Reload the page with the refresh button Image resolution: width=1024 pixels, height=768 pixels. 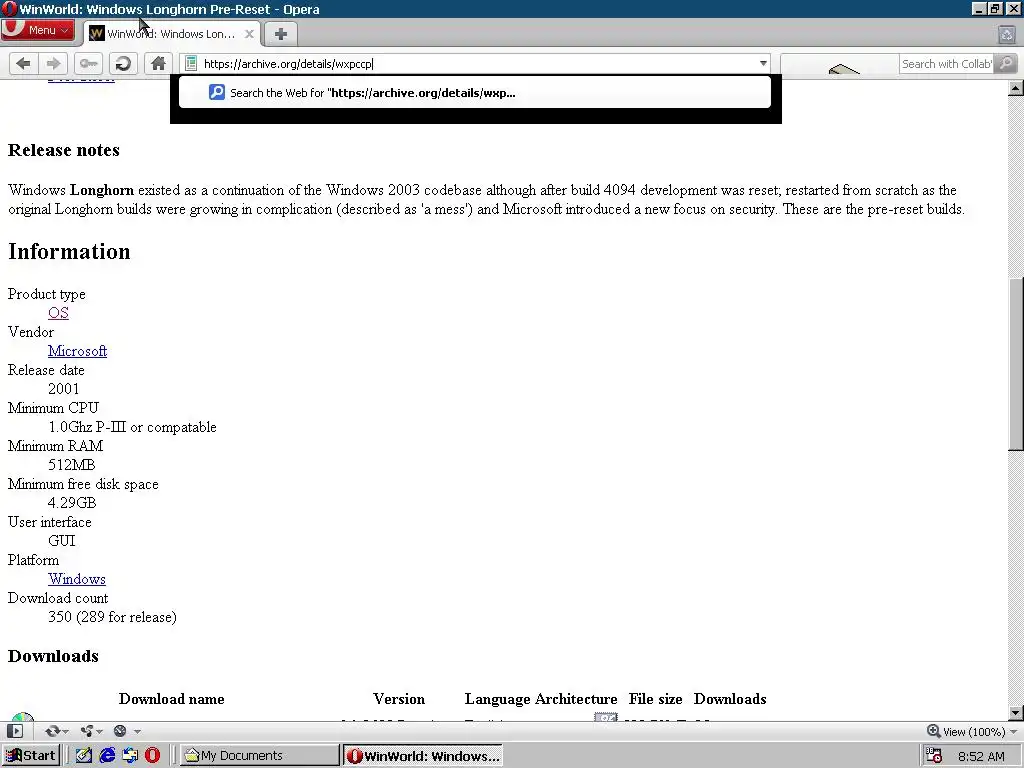[123, 63]
